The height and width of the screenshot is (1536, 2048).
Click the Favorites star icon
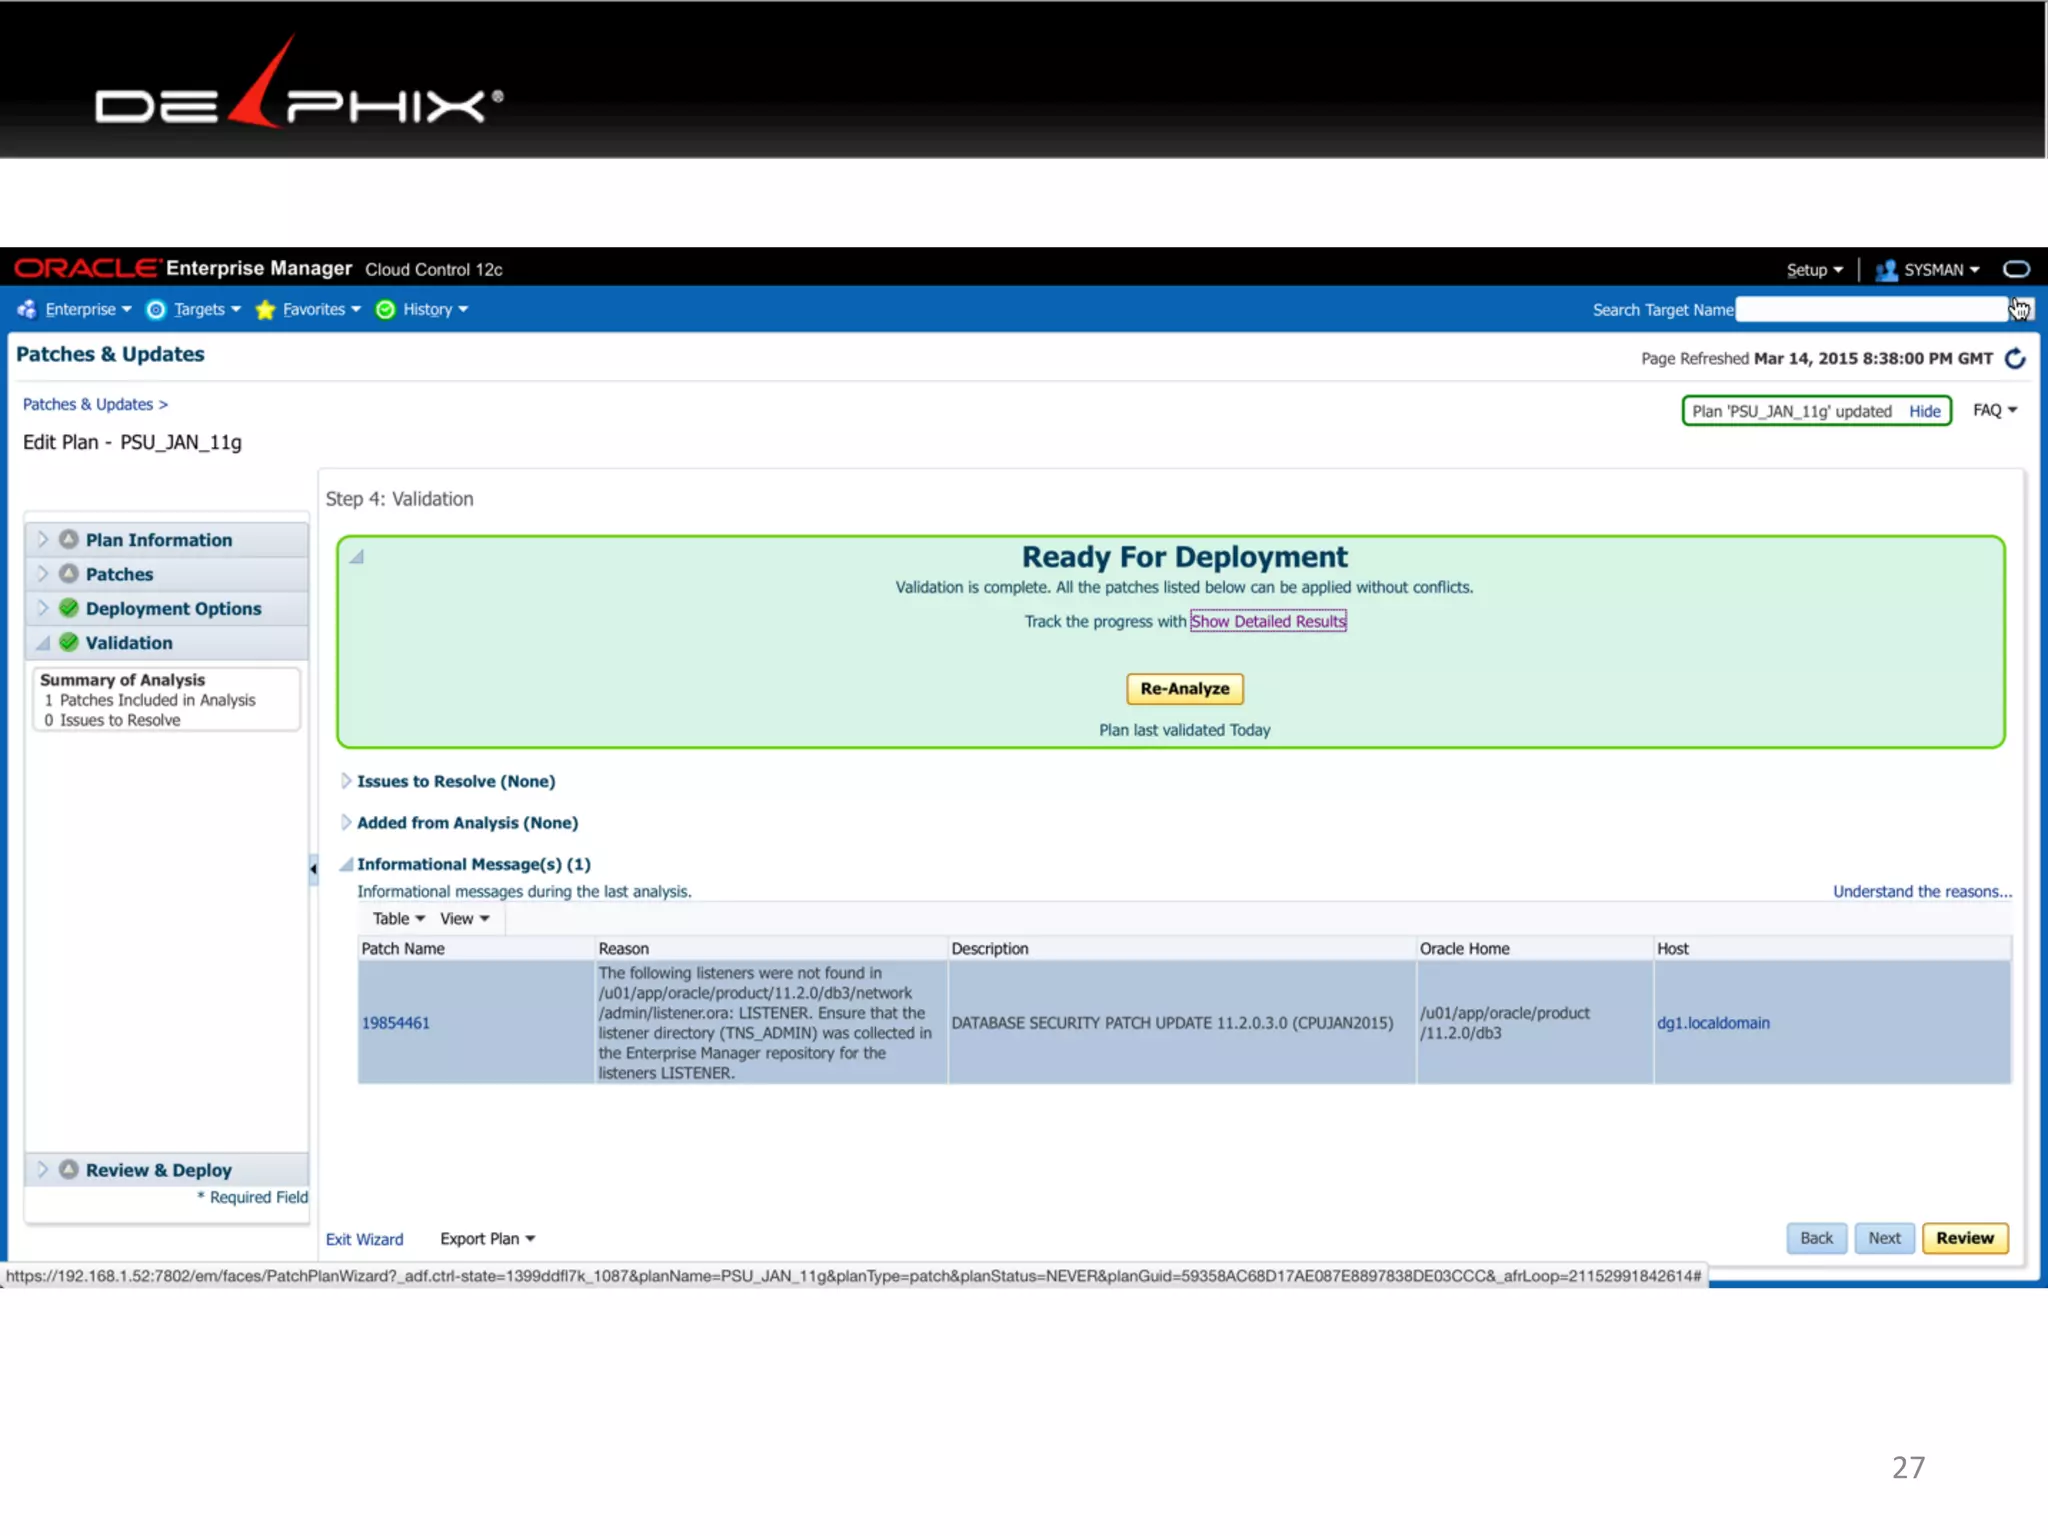click(265, 309)
